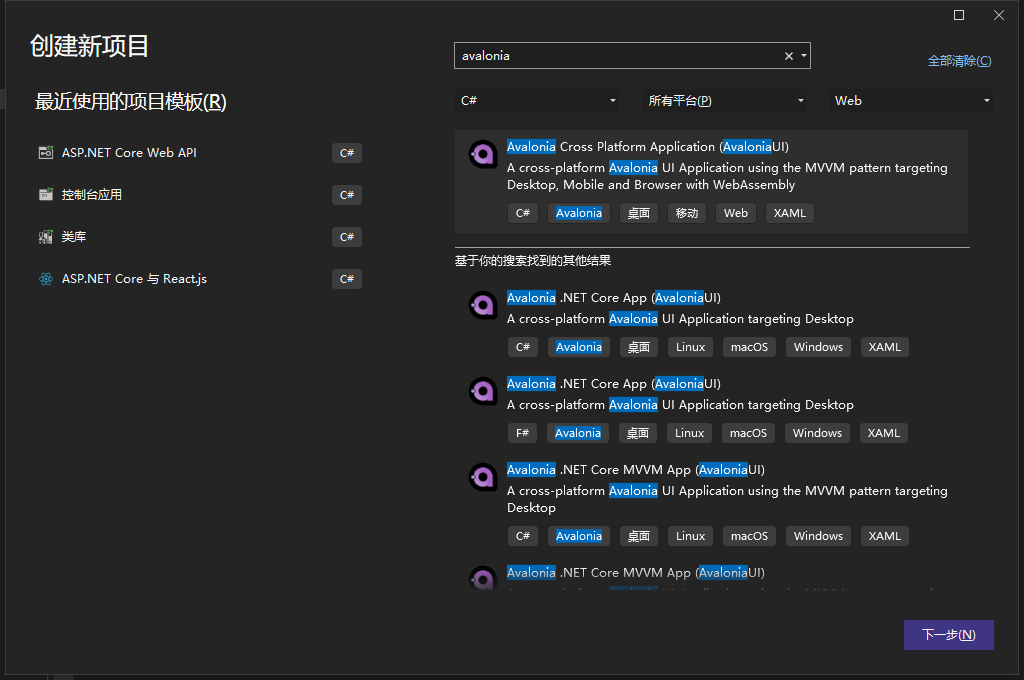Click the XAML tag on Cross Platform Application
This screenshot has width=1024, height=680.
790,213
